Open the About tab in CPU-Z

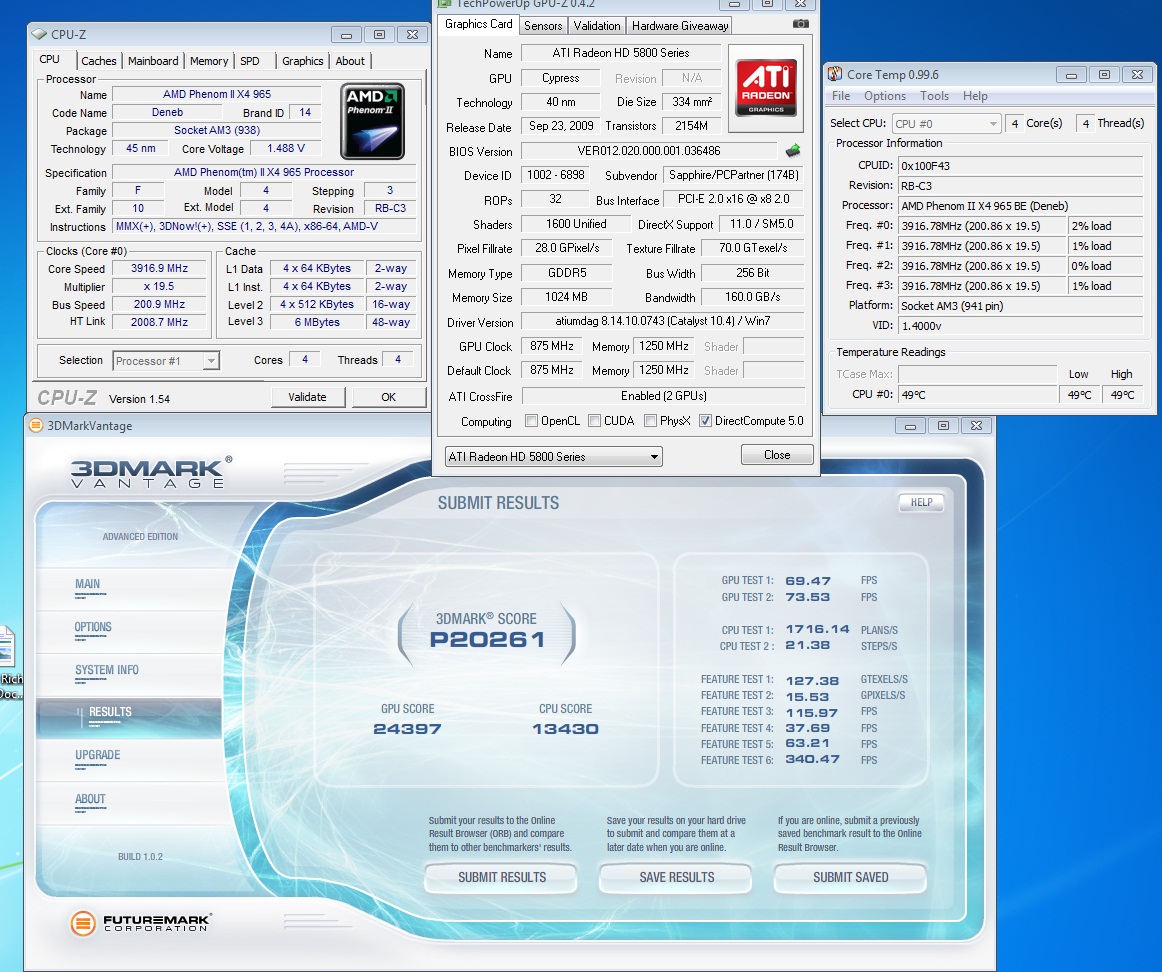[350, 61]
